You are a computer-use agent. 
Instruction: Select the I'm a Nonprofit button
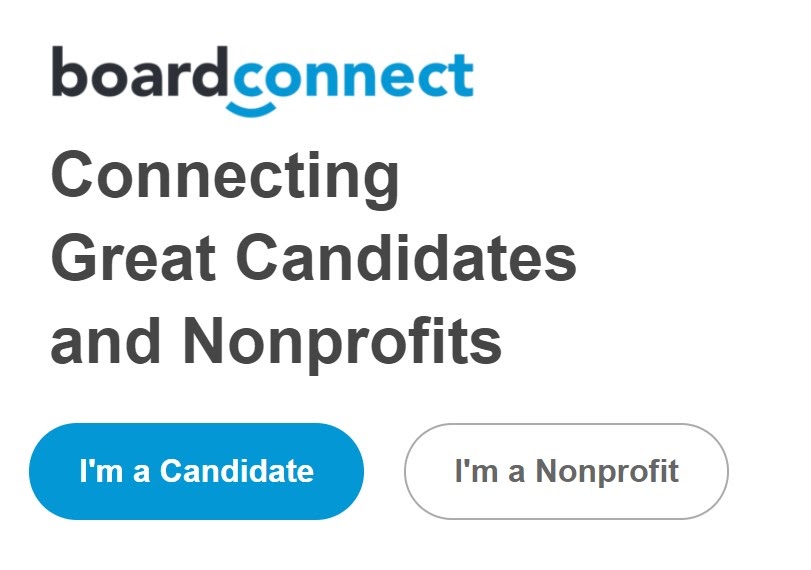tap(566, 471)
